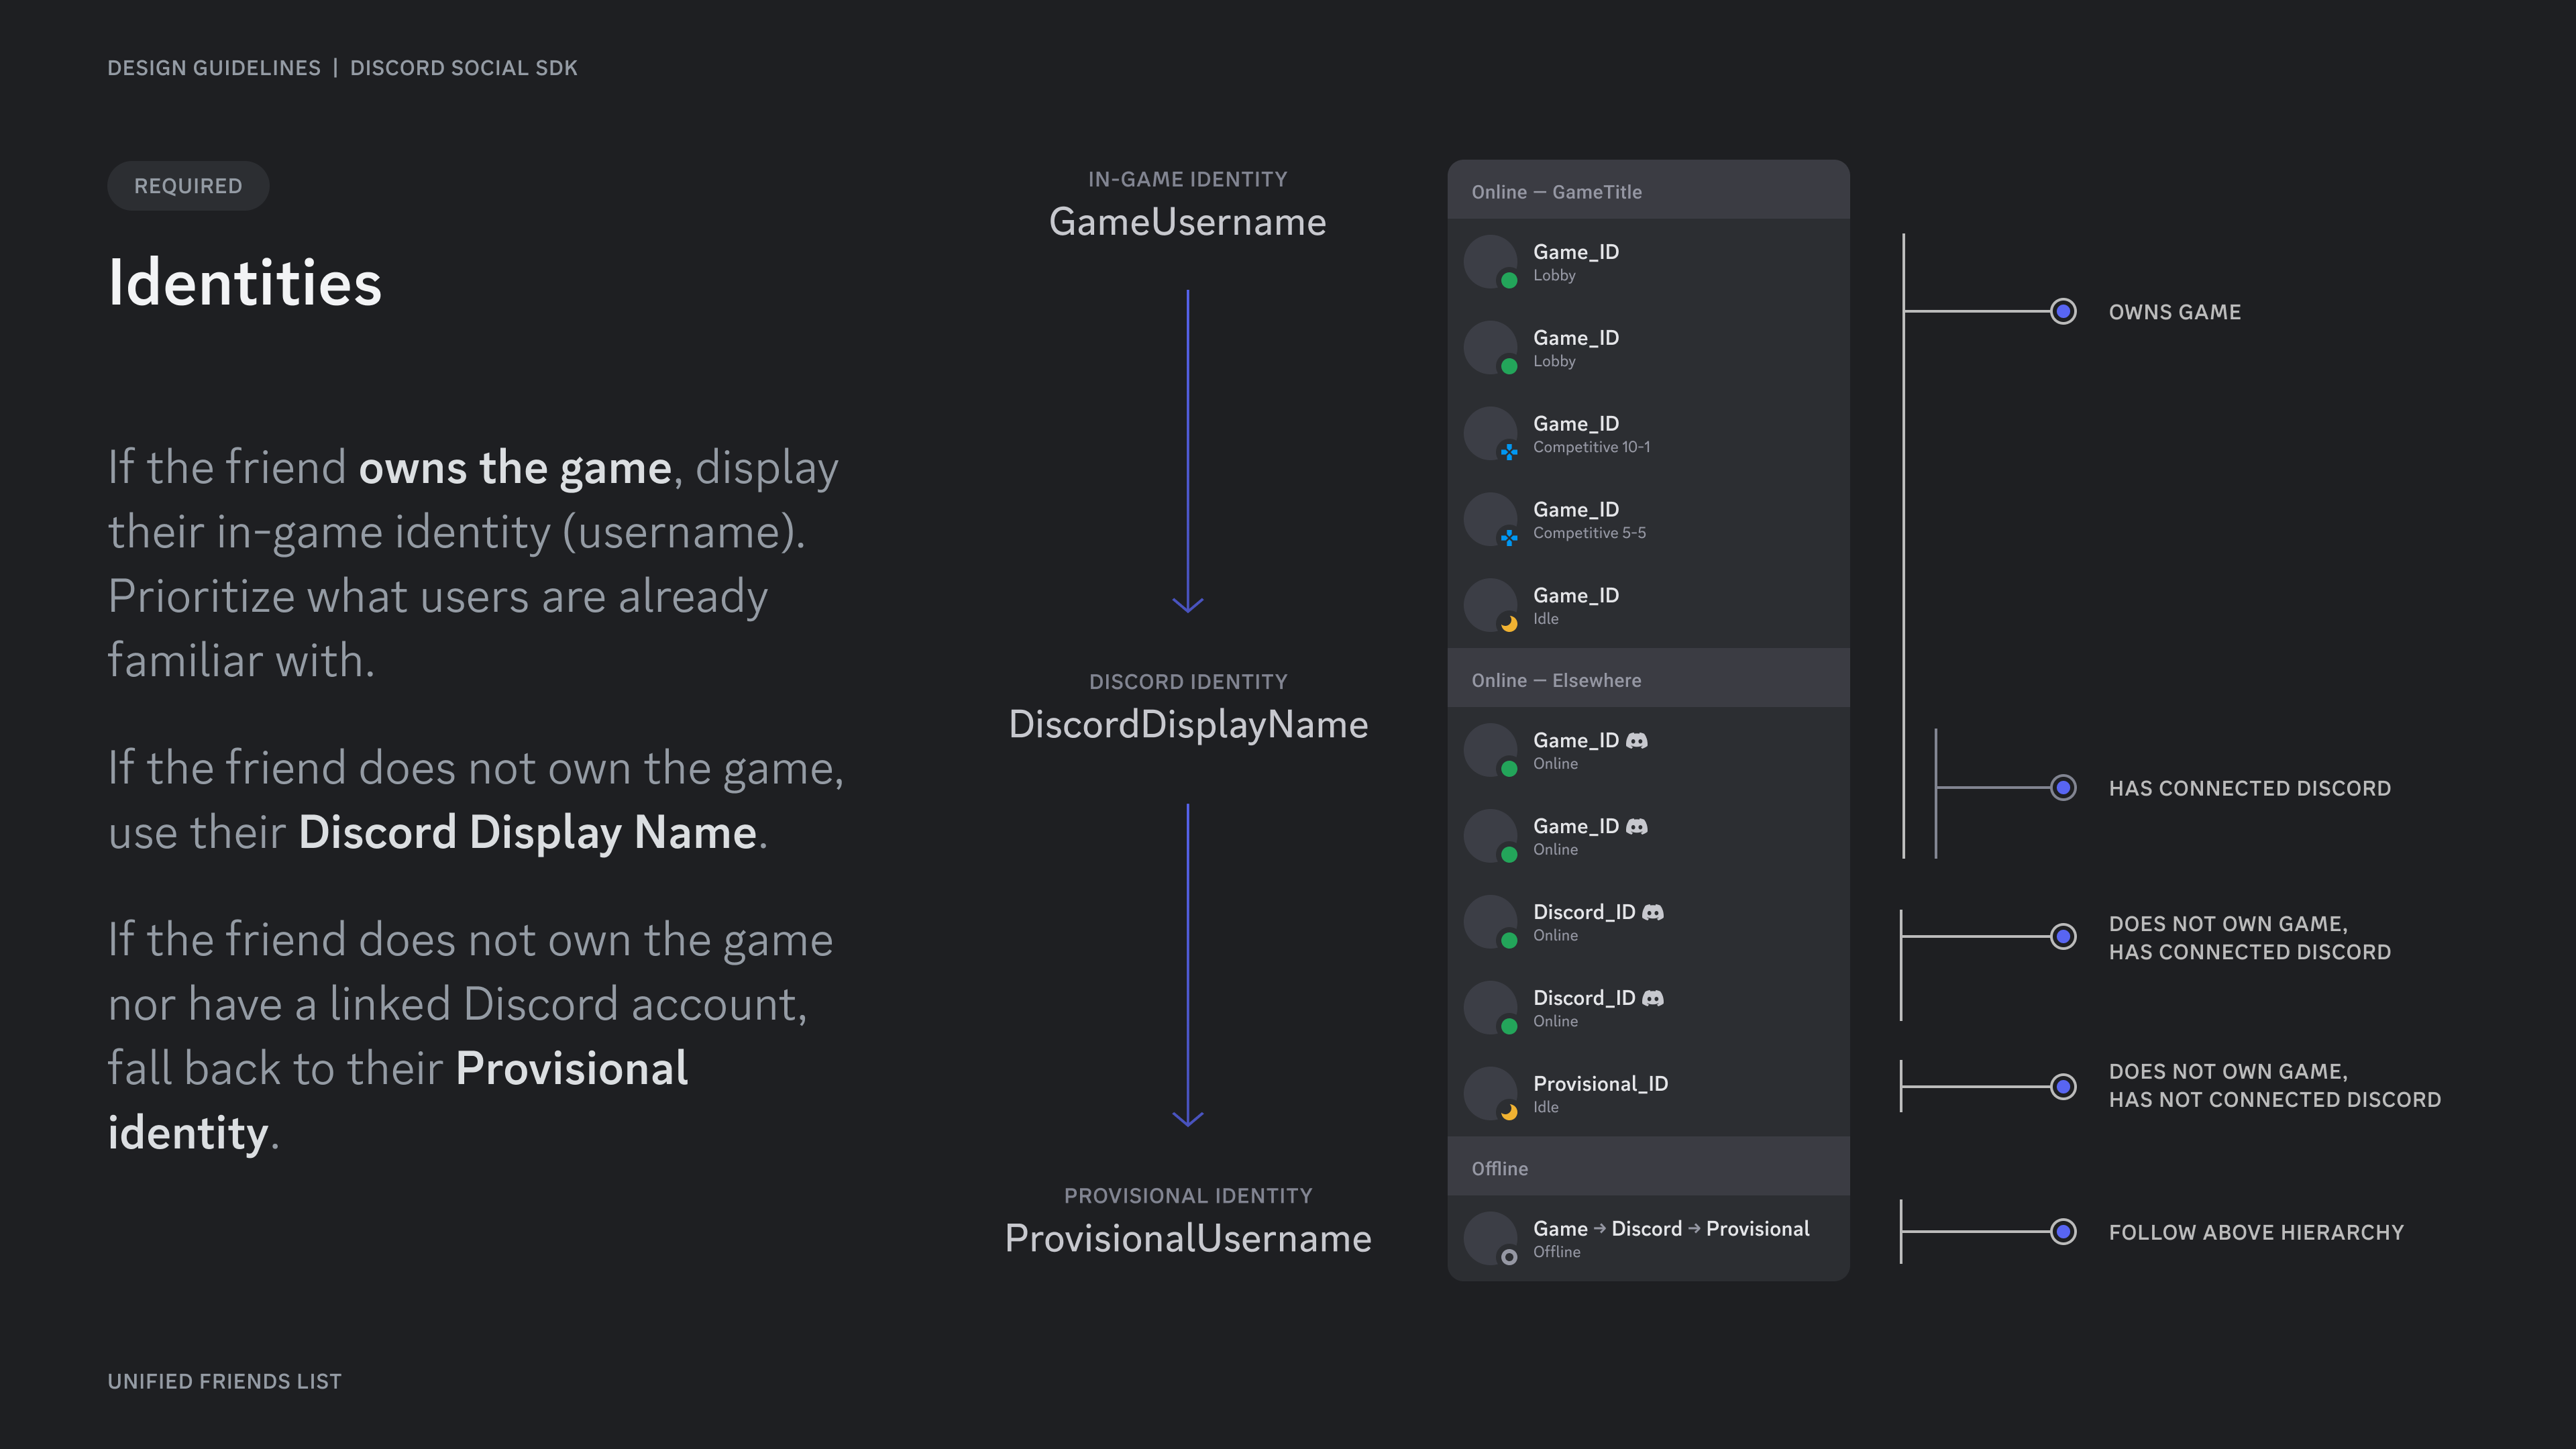Click the Discord logo next to first Discord_ID

[x=1653, y=912]
